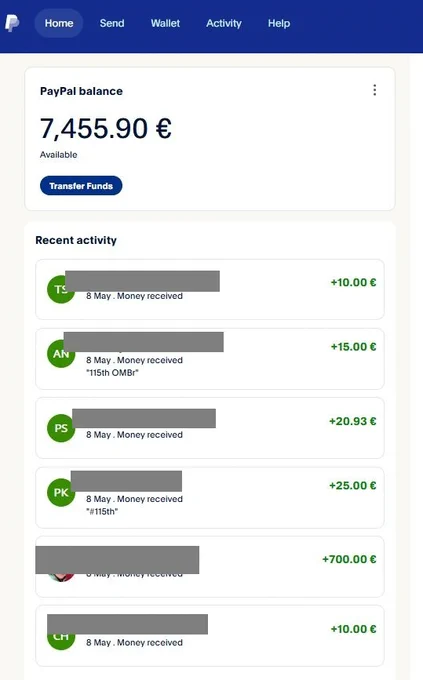
Task: Switch to the Activity tab
Action: pos(224,23)
